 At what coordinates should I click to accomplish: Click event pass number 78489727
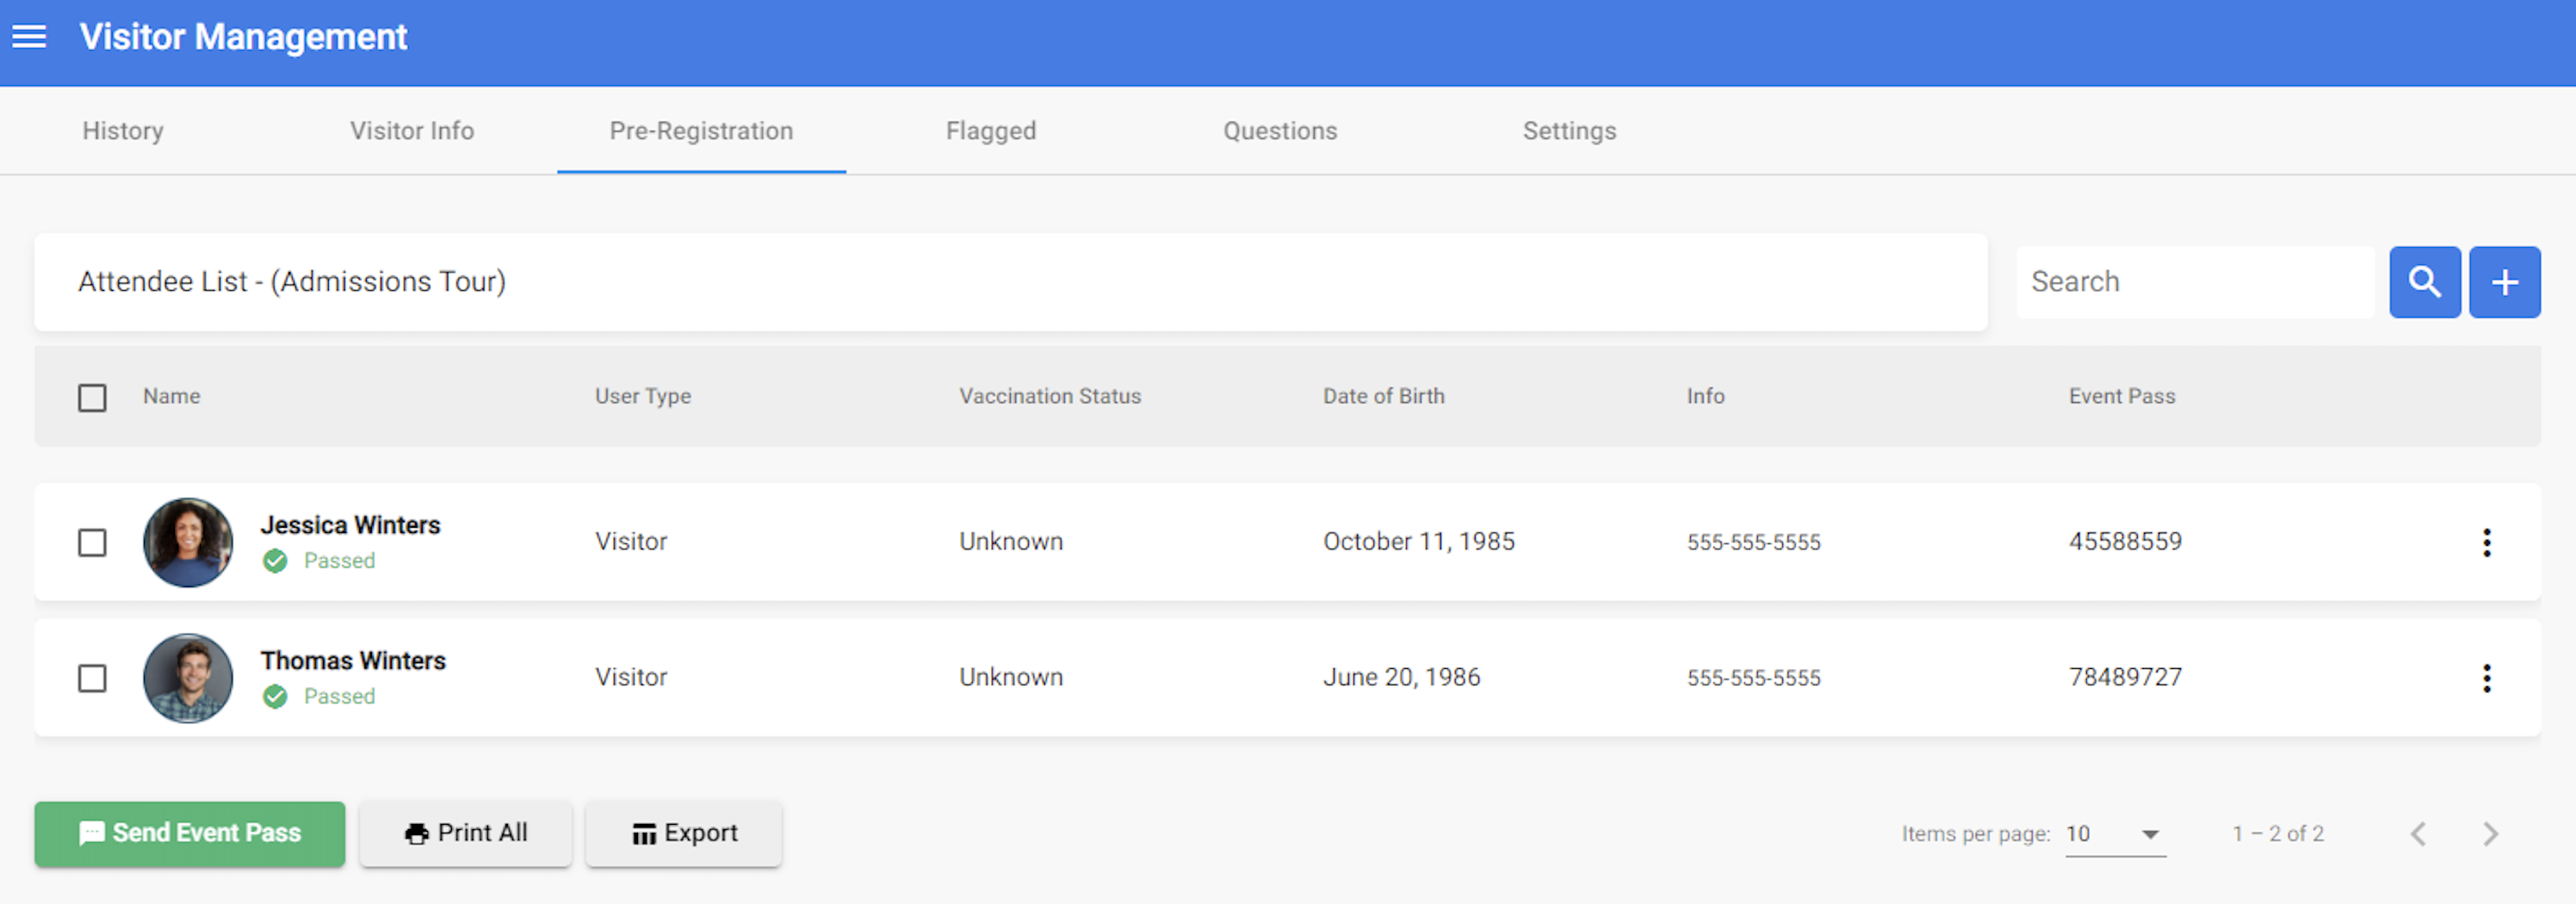(x=2125, y=677)
